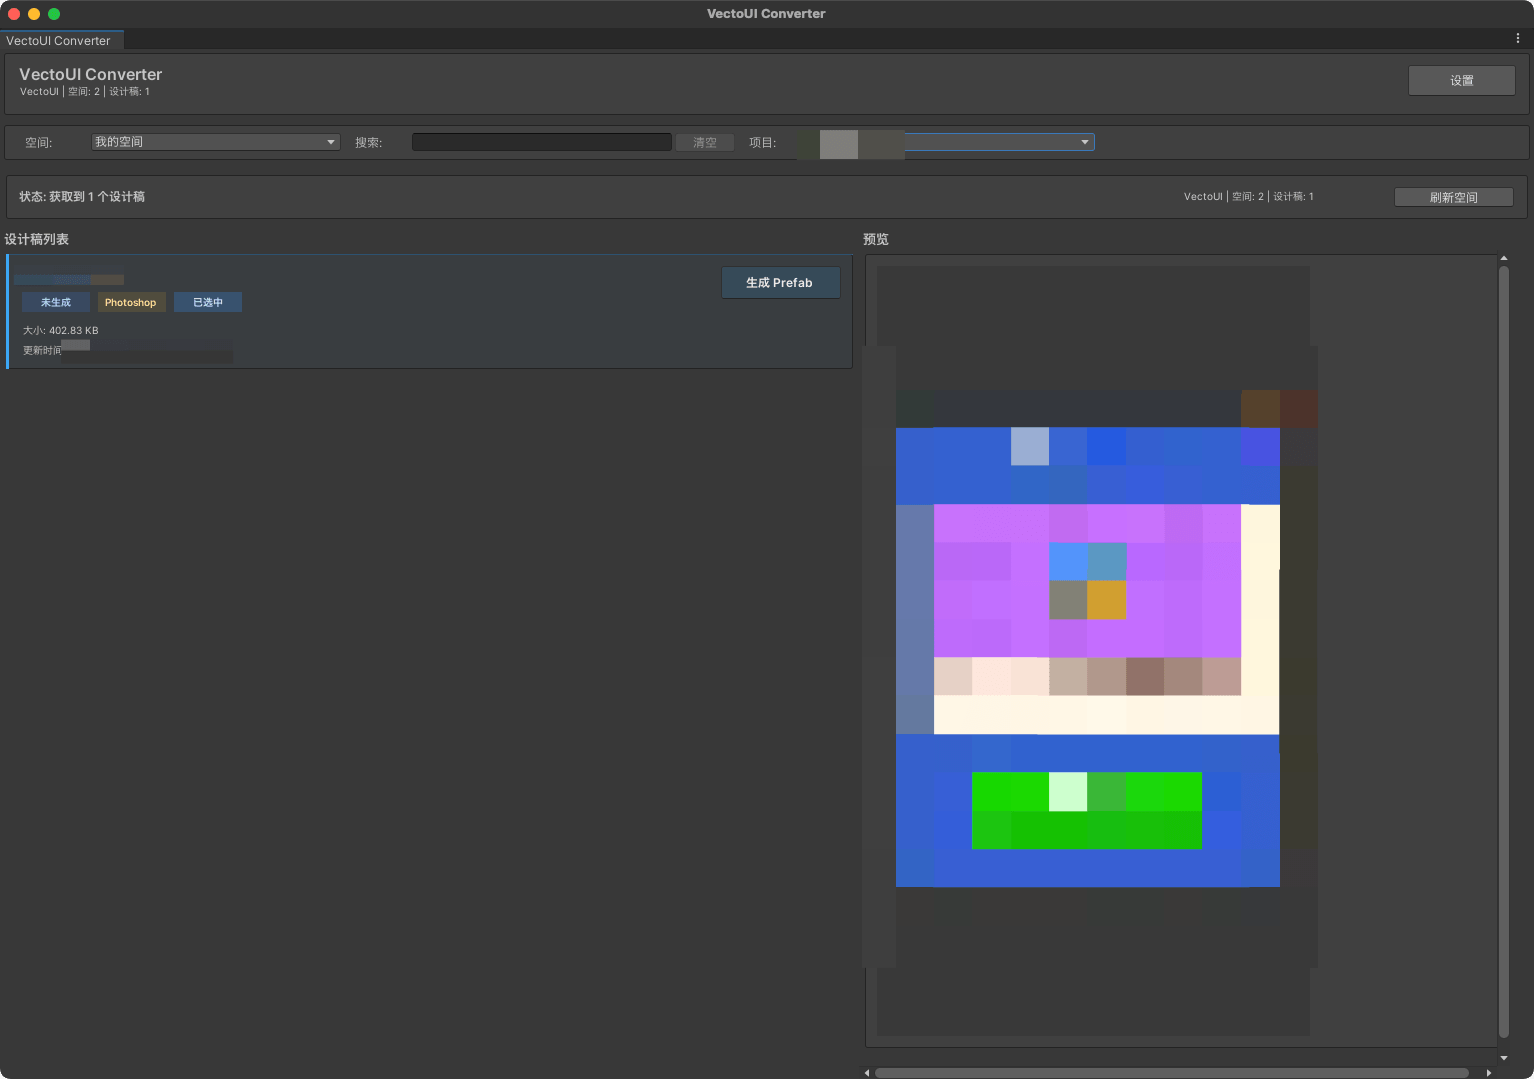Click the preview vertical scrollbar
The width and height of the screenshot is (1534, 1079).
pos(1503,651)
